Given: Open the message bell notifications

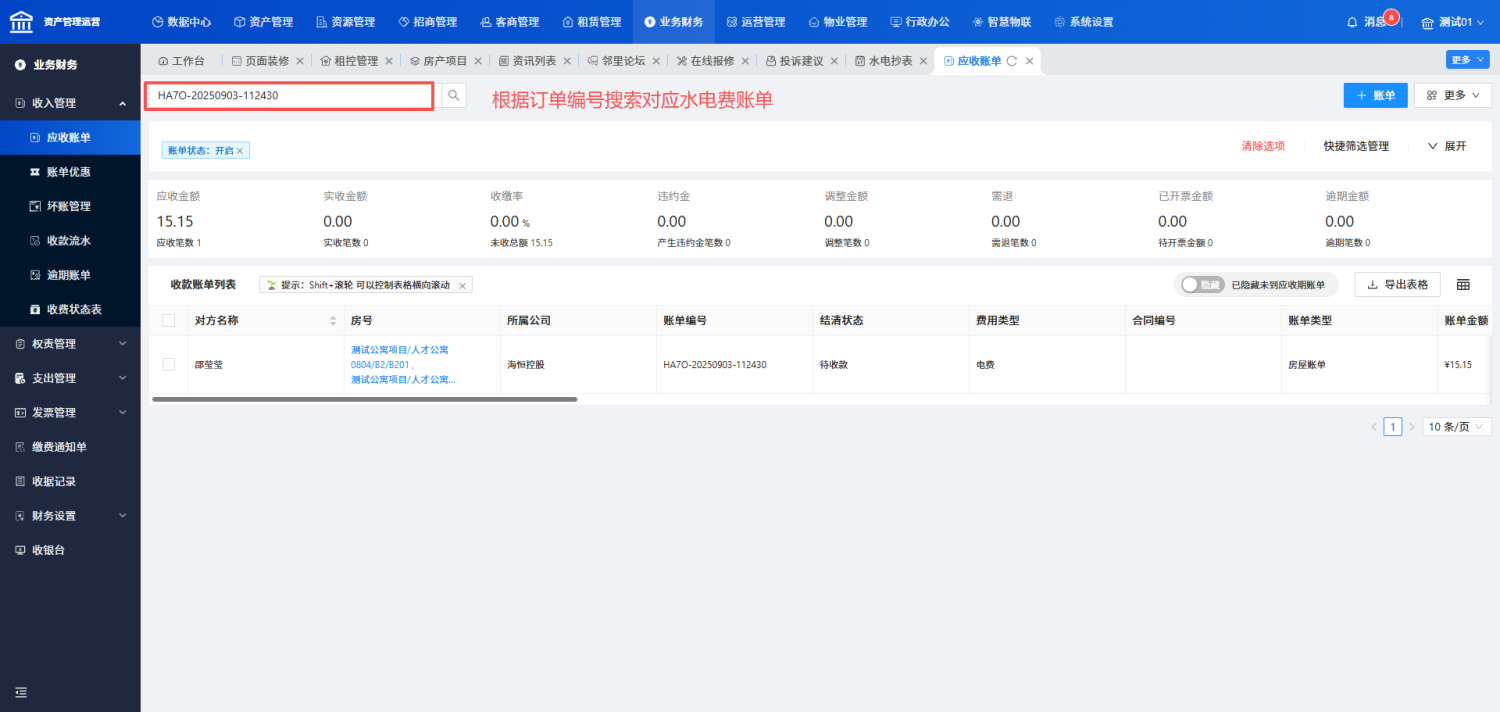Looking at the screenshot, I should pos(1352,22).
